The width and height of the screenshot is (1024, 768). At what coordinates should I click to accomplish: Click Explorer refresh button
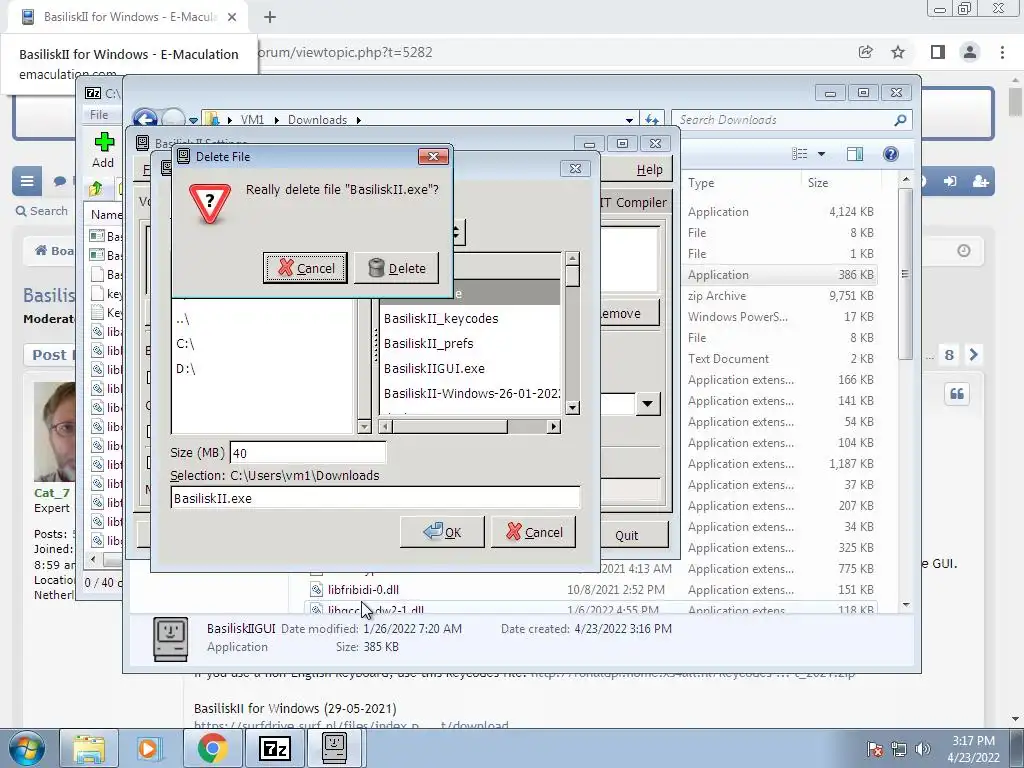coord(652,120)
